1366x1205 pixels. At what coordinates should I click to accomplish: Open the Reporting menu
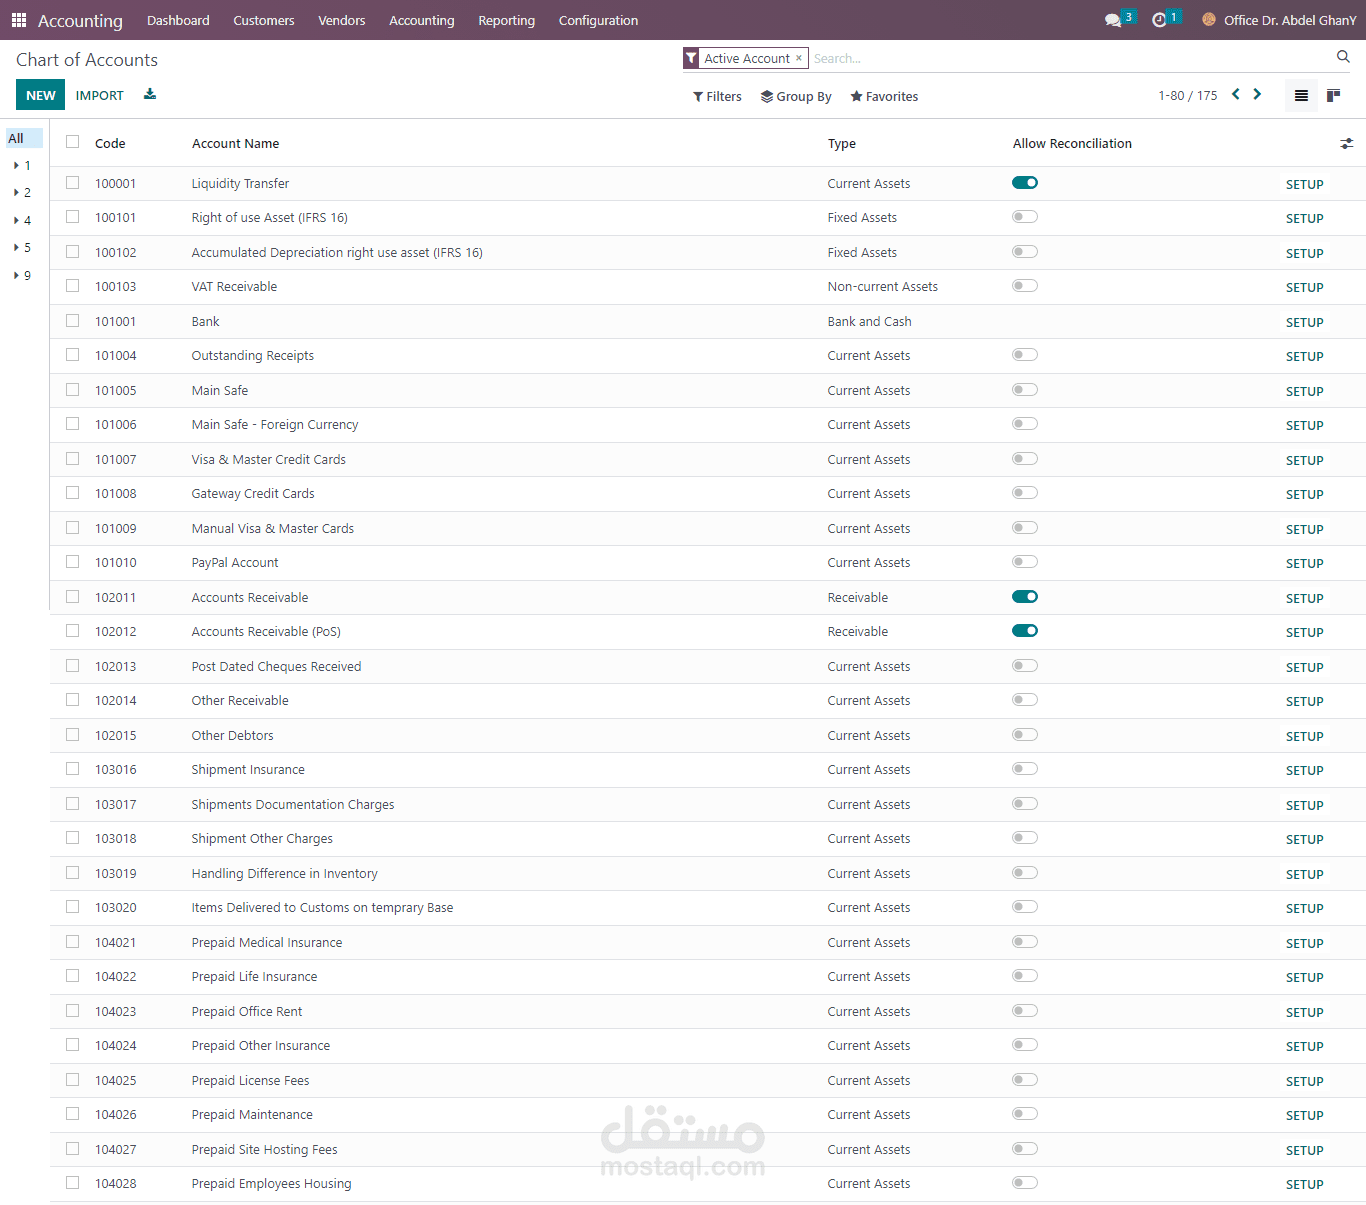507,20
